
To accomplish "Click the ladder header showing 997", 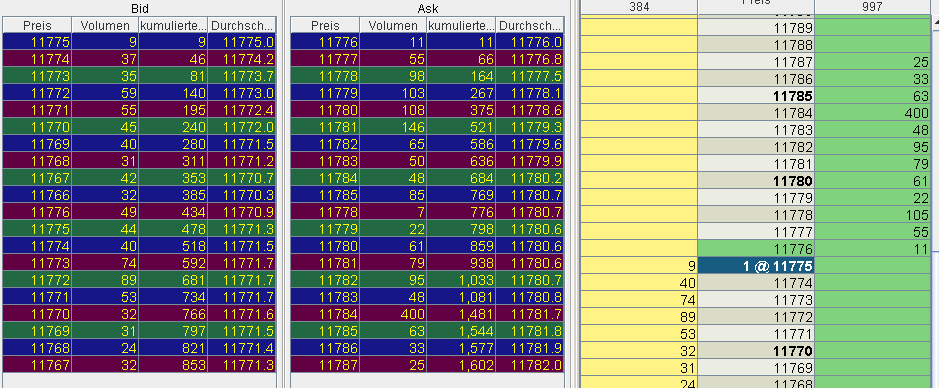I will click(x=872, y=7).
